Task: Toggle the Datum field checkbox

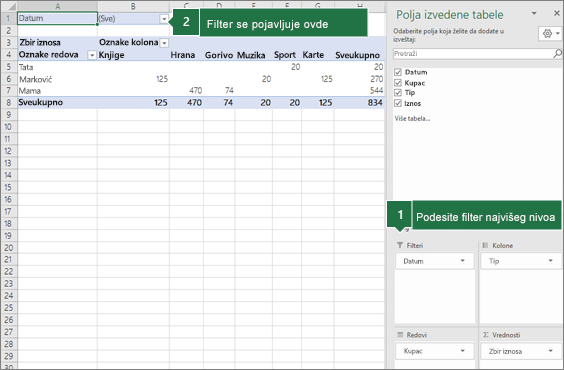Action: [397, 72]
